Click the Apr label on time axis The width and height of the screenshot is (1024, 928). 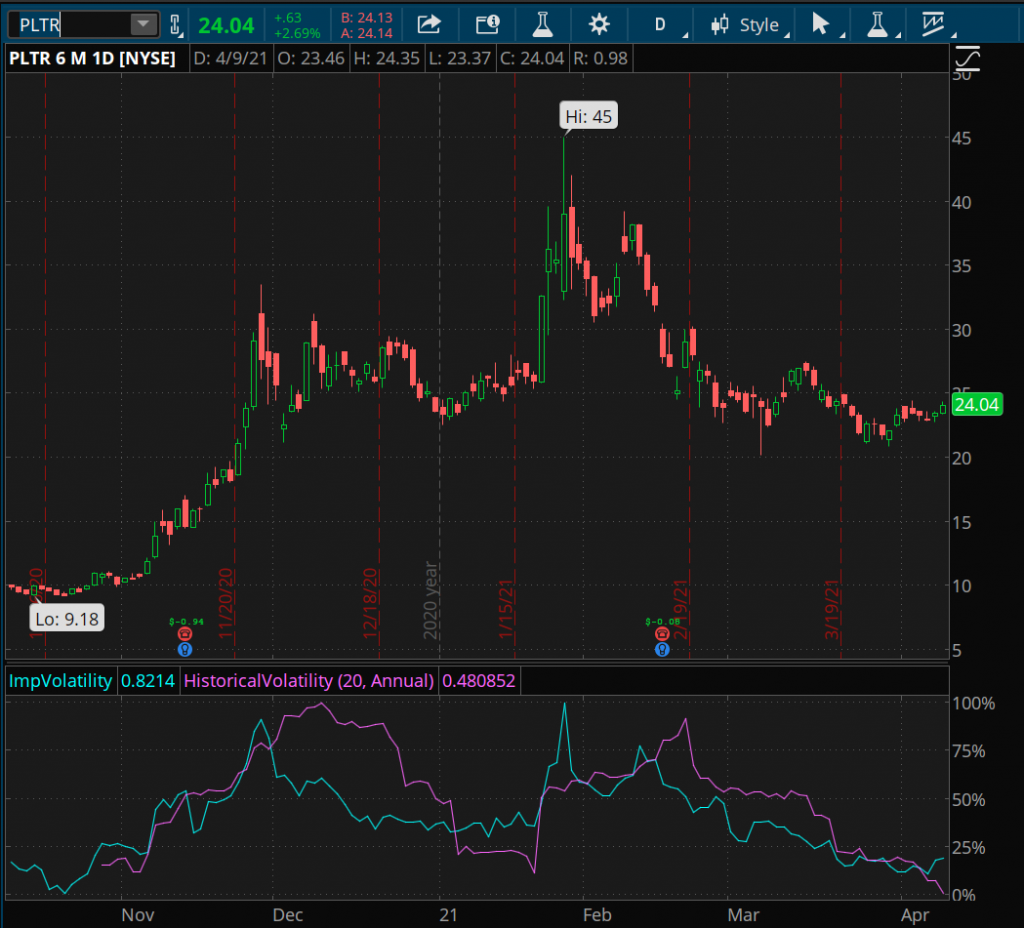click(915, 915)
